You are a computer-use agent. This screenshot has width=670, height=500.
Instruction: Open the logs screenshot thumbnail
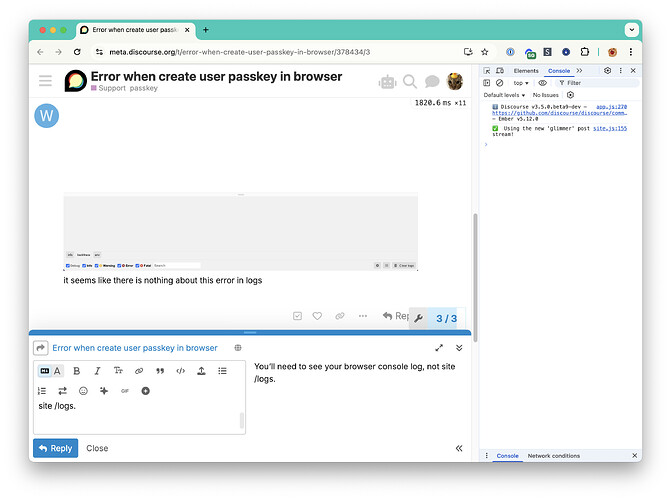(241, 232)
